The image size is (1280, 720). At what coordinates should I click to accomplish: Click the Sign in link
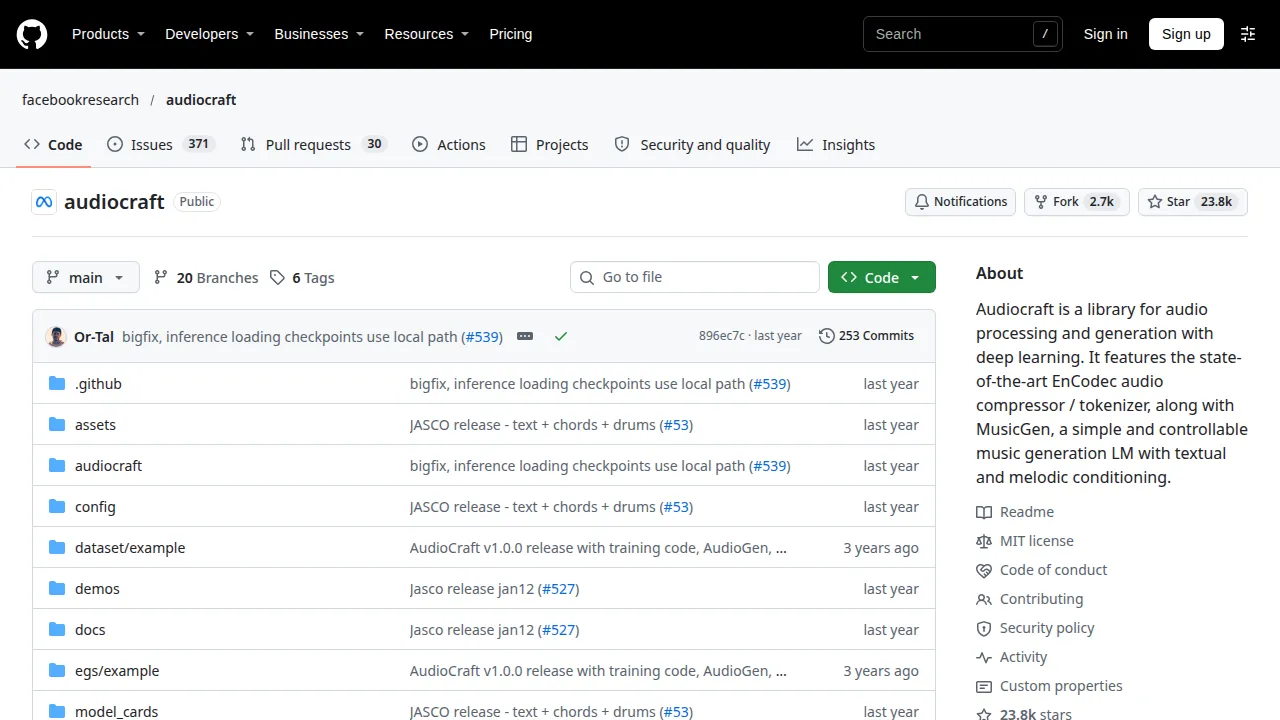point(1106,34)
